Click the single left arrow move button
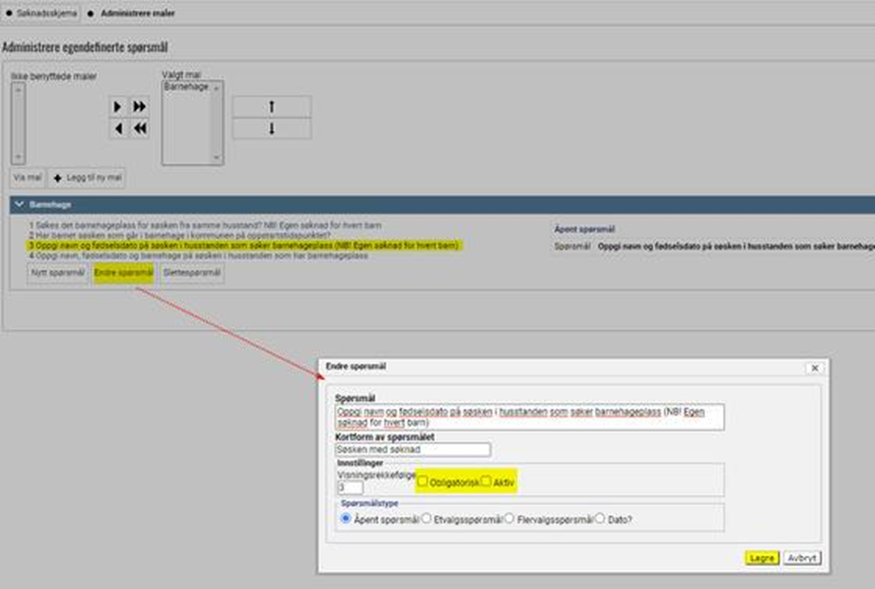The image size is (875, 589). pyautogui.click(x=119, y=128)
